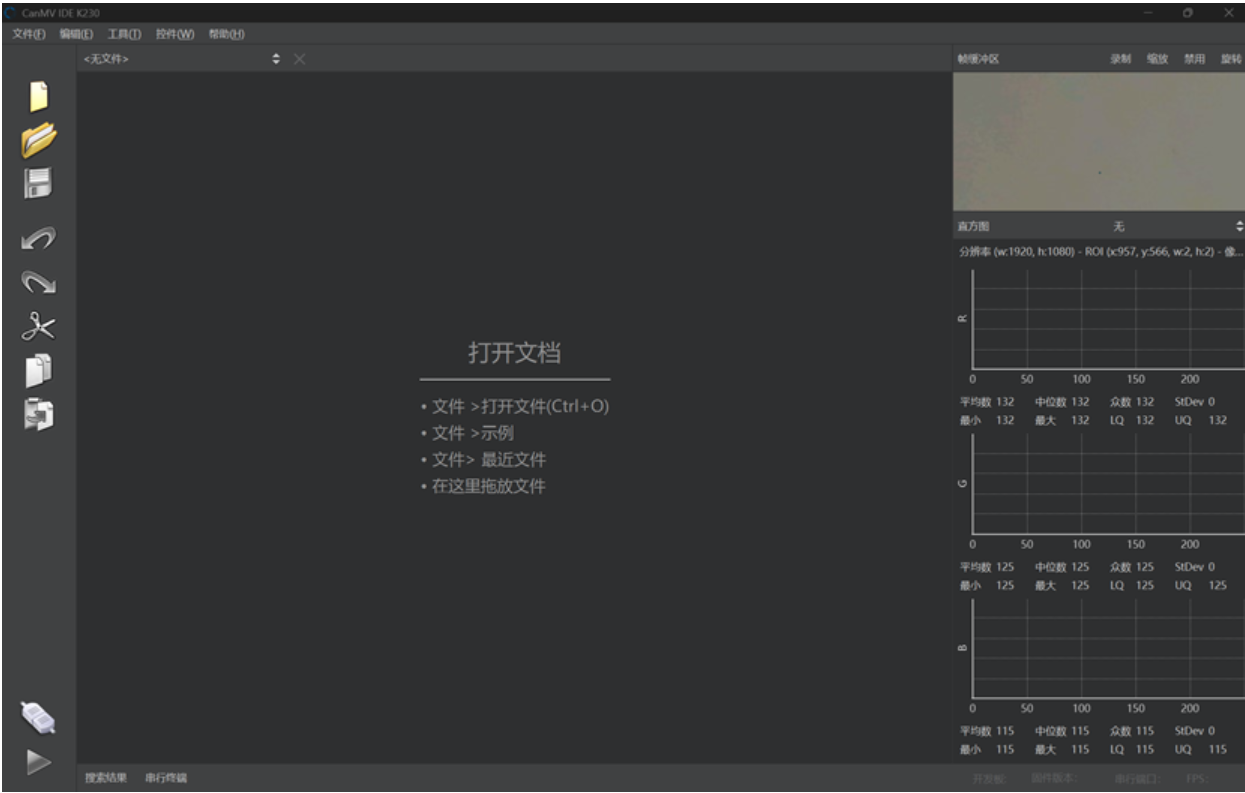The image size is (1245, 793).
Task: Open the 编辑(E) menu
Action: pos(76,34)
